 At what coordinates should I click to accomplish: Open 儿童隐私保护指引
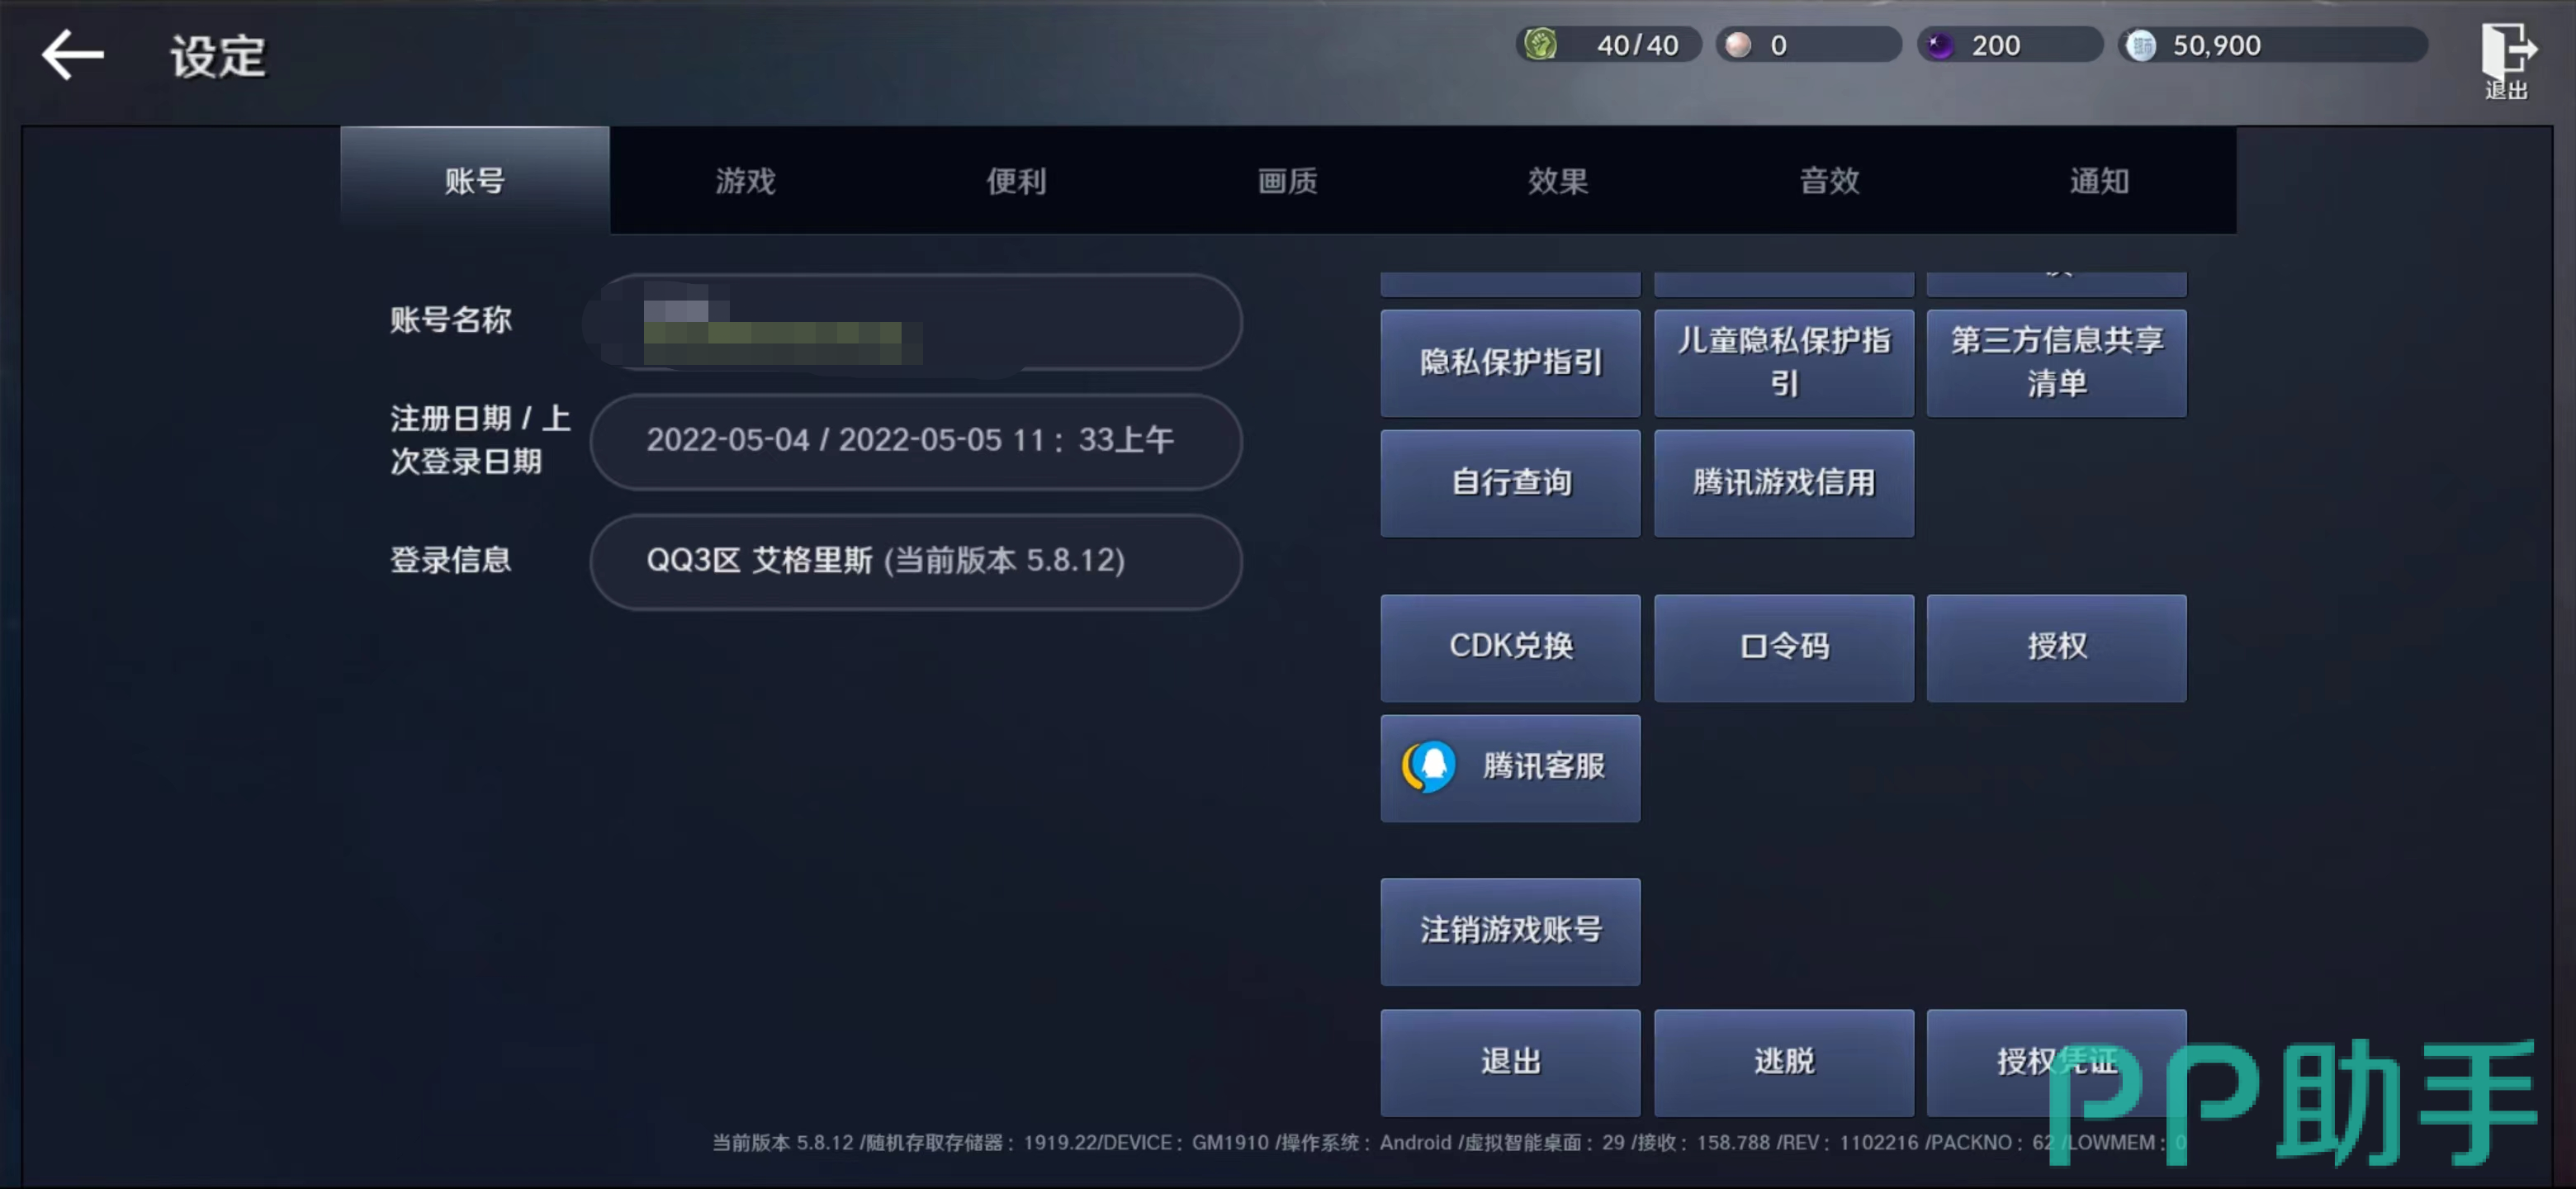click(1784, 362)
